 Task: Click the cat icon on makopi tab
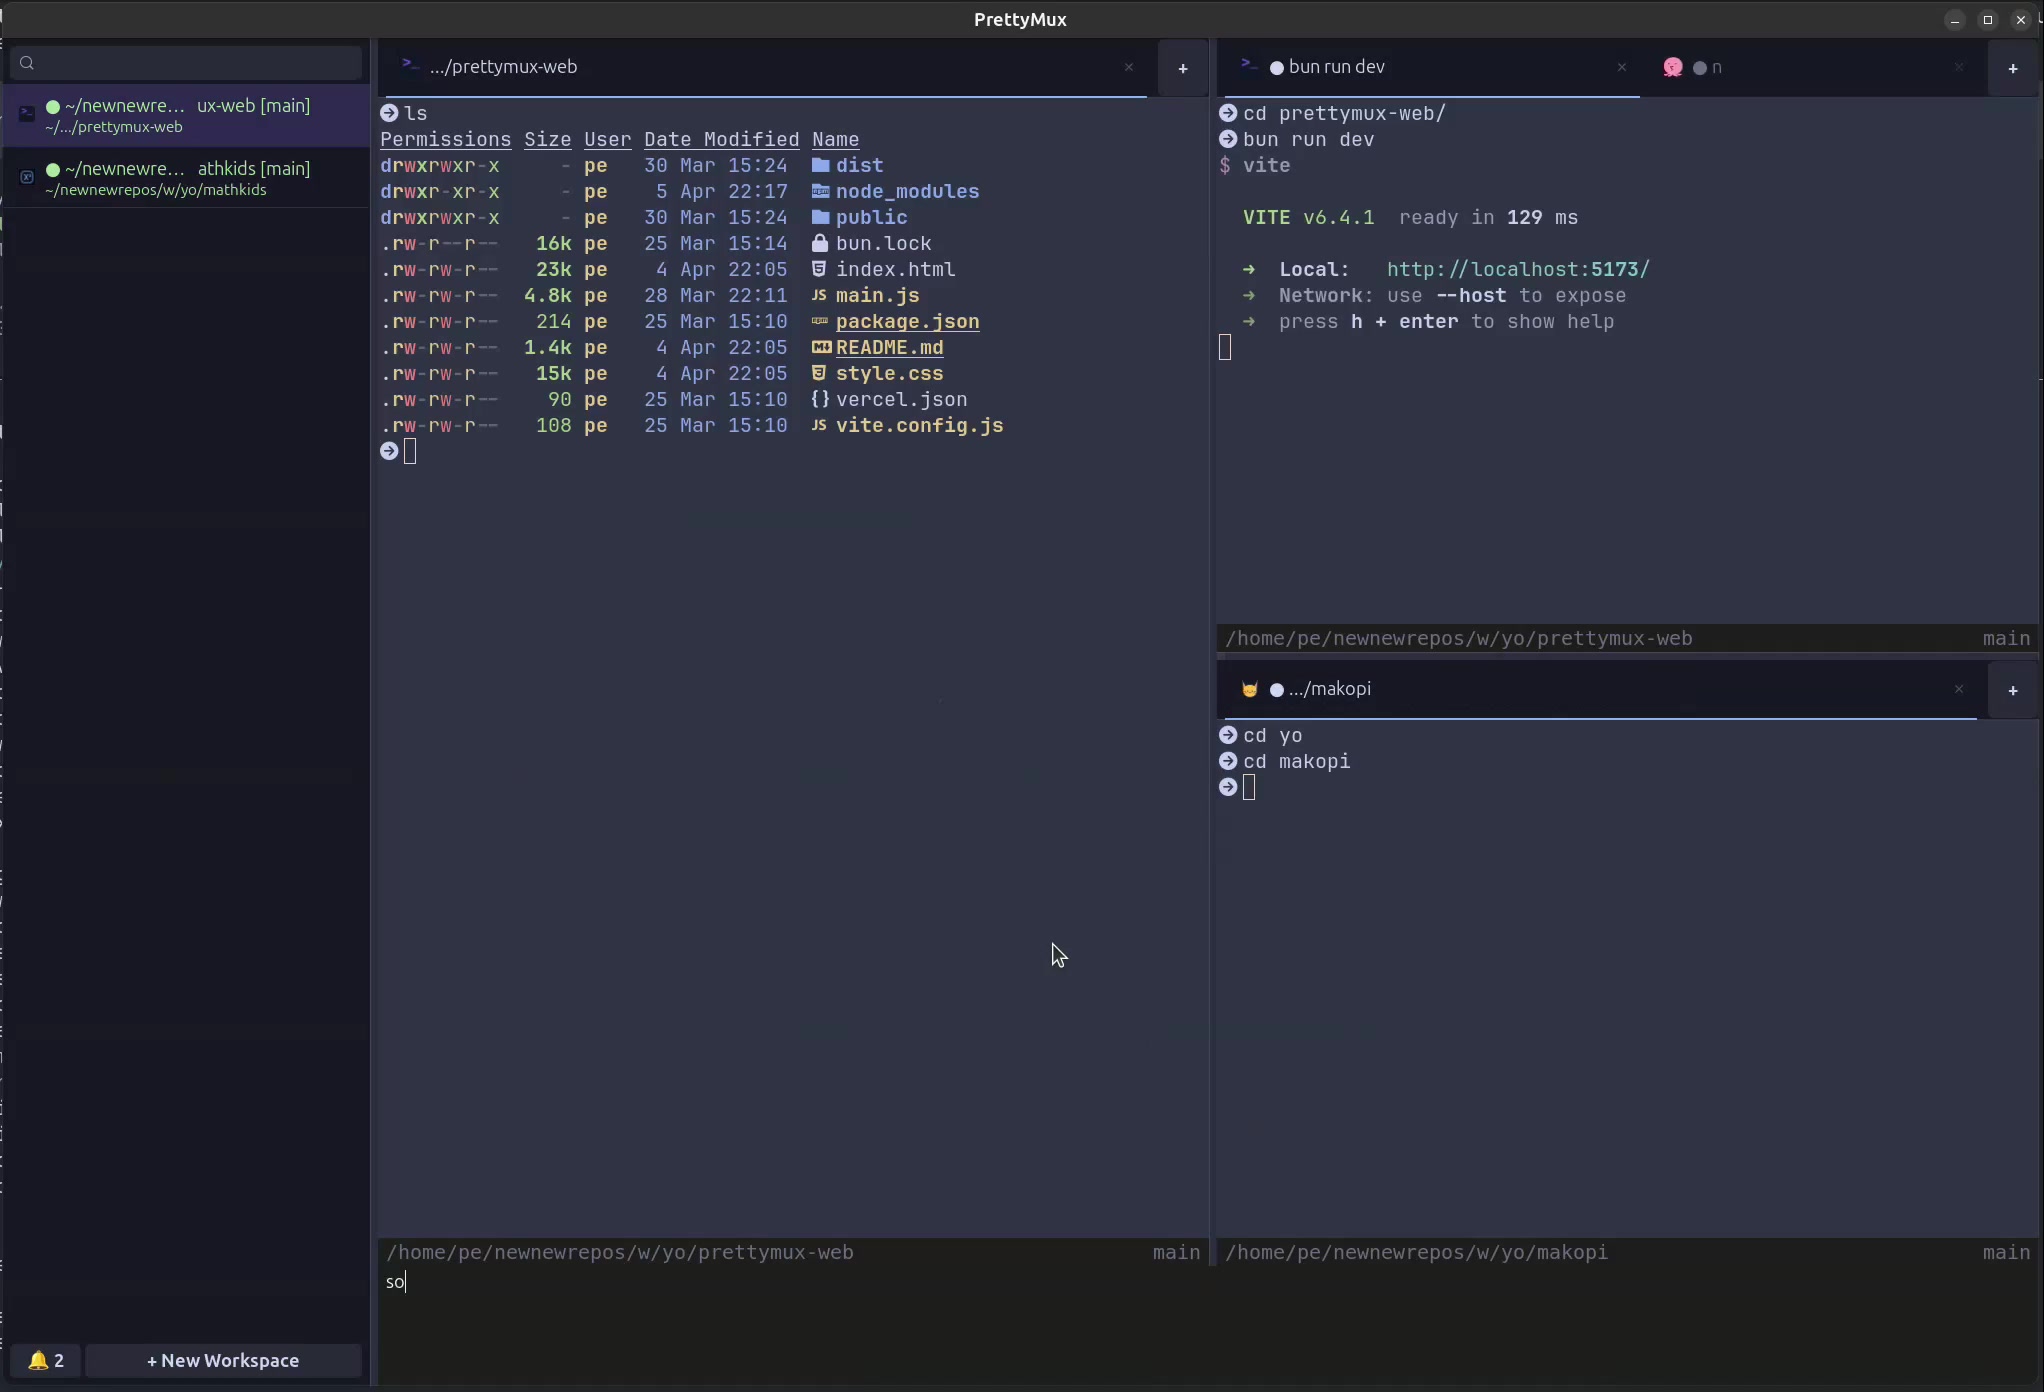[1249, 689]
